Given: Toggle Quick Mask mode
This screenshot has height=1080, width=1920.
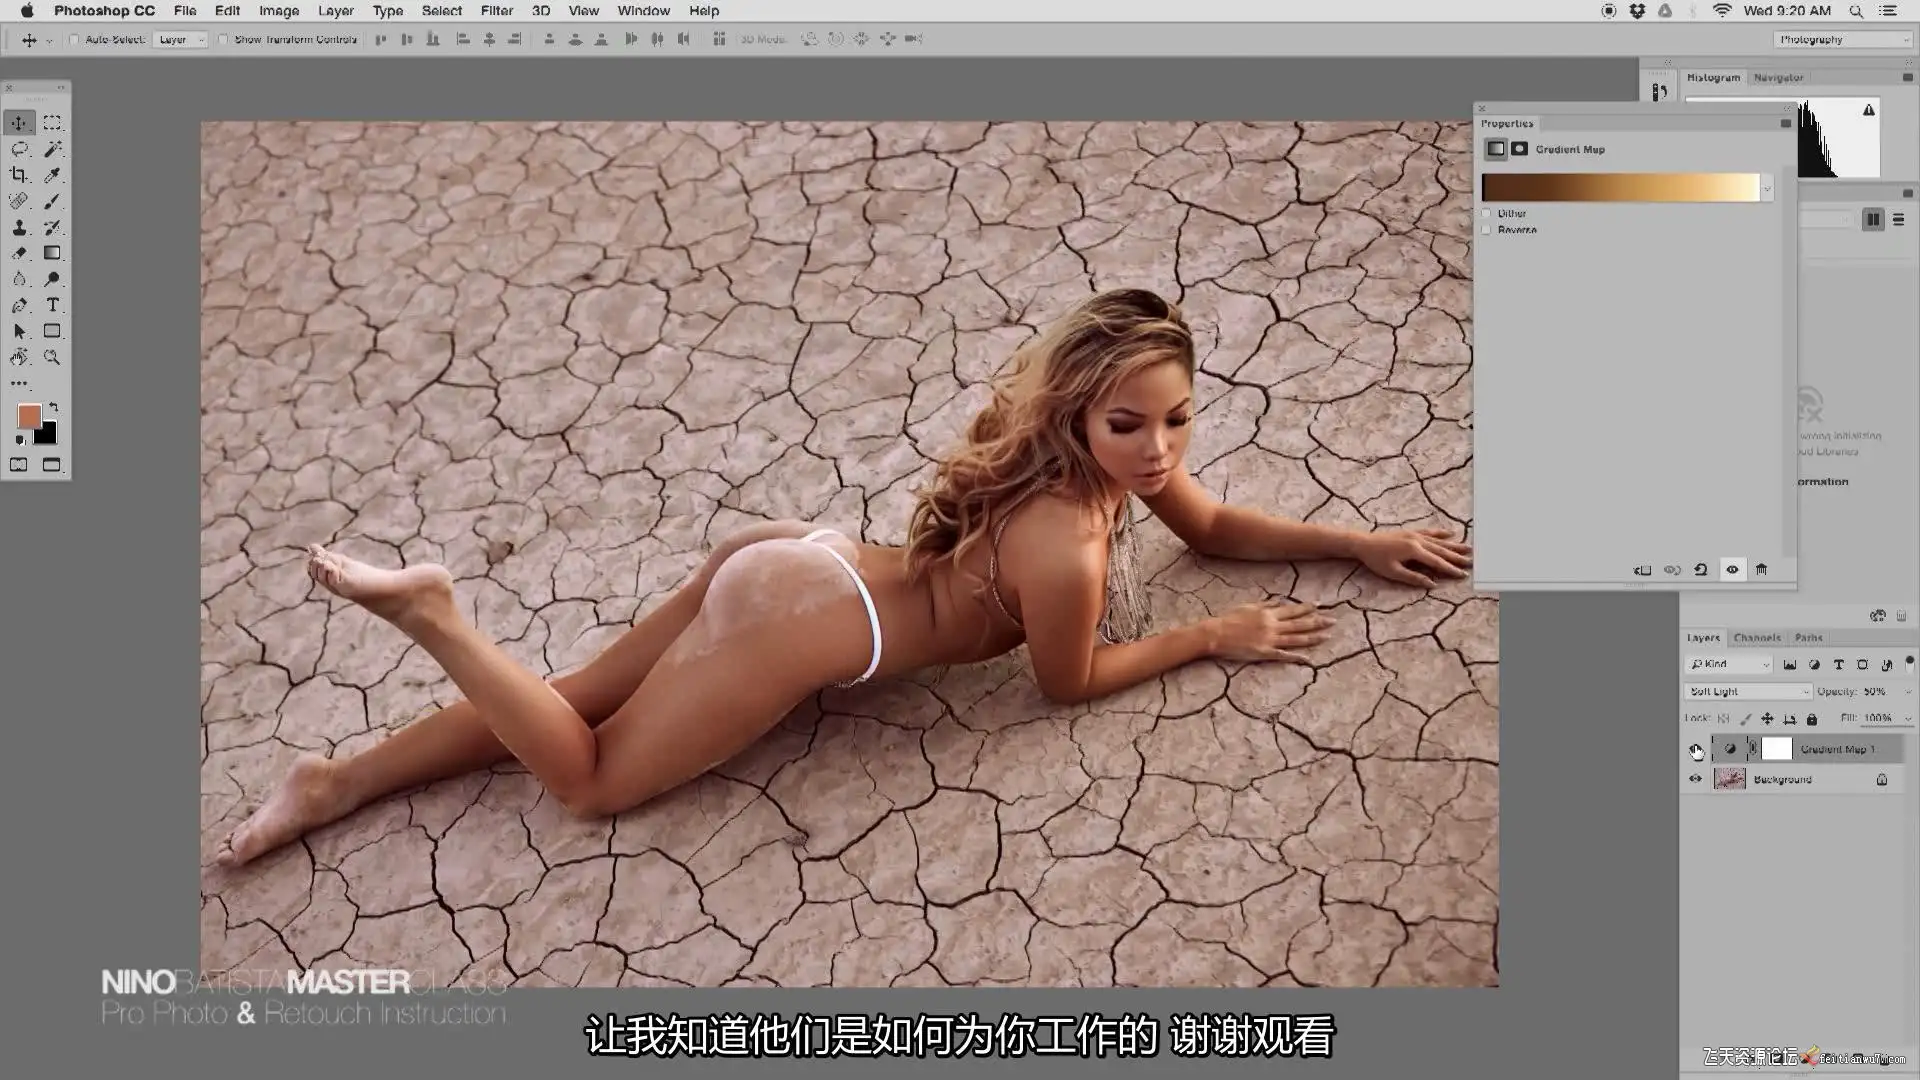Looking at the screenshot, I should pos(19,465).
